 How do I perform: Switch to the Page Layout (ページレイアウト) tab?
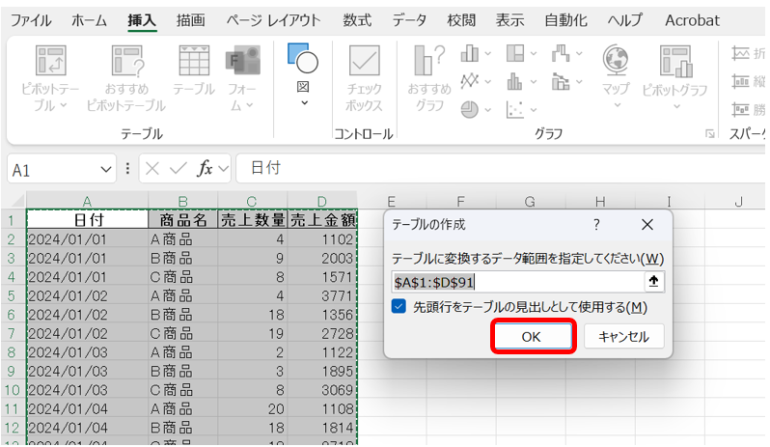point(273,20)
